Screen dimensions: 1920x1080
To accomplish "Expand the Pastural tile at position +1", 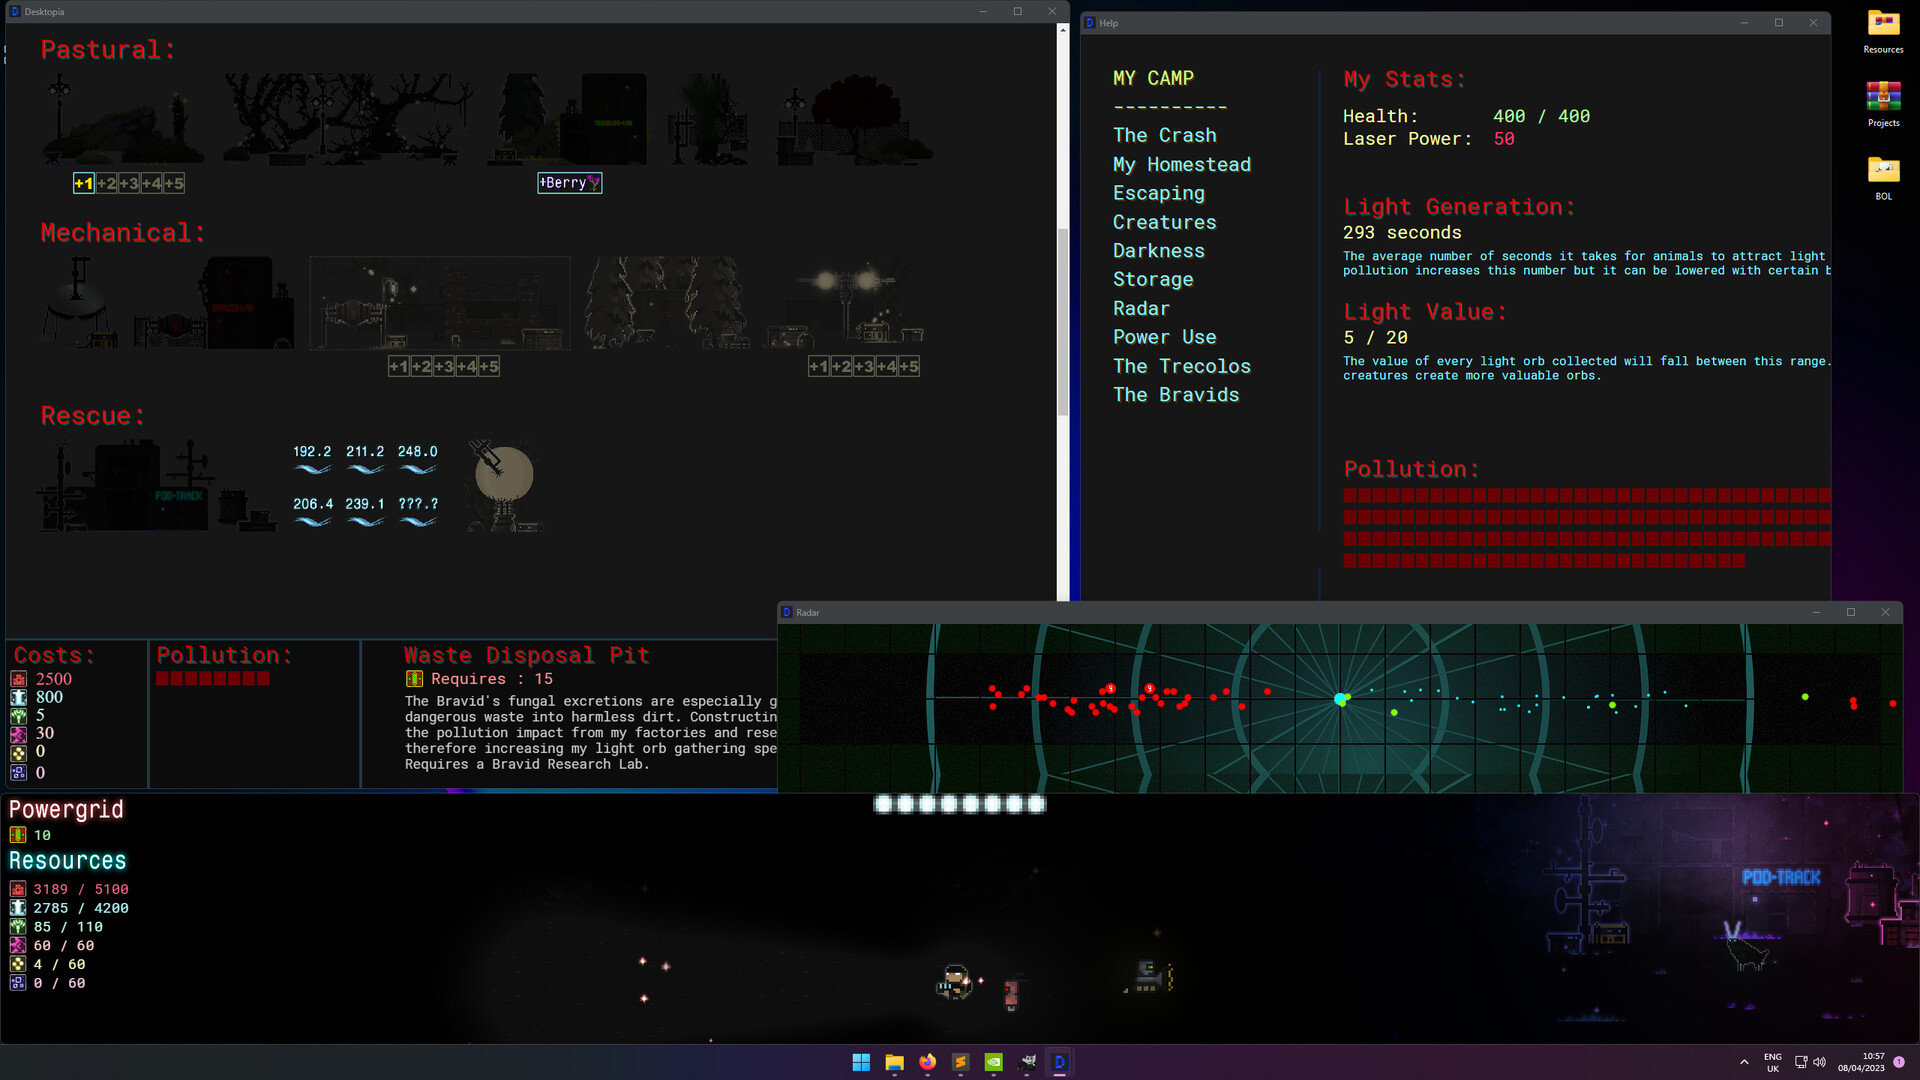I will pos(84,183).
